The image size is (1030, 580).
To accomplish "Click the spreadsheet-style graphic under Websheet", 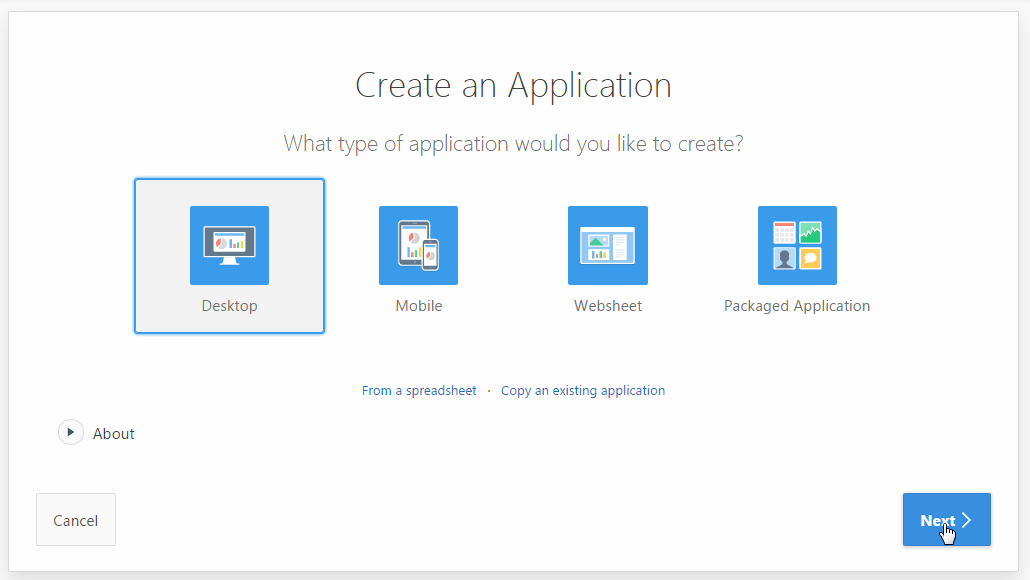I will click(608, 245).
